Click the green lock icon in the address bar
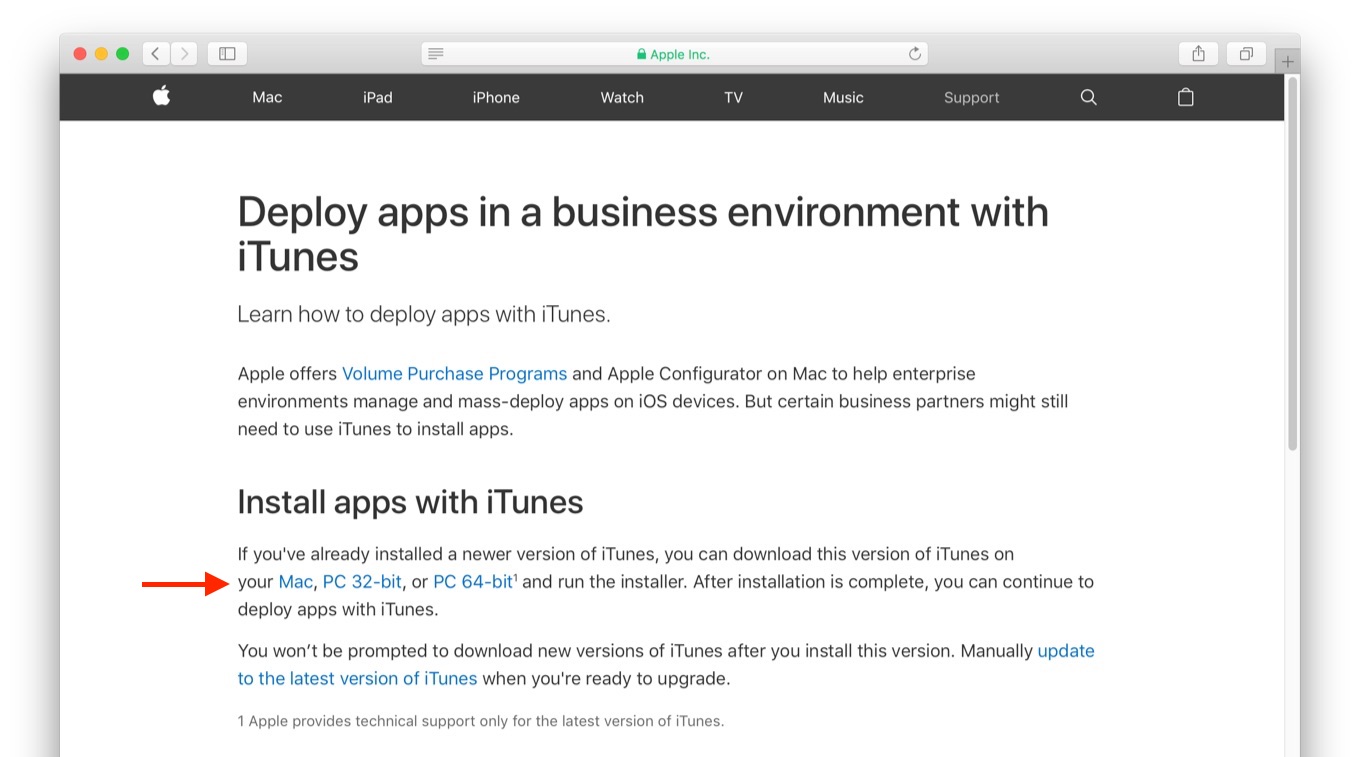The image size is (1360, 757). point(642,55)
